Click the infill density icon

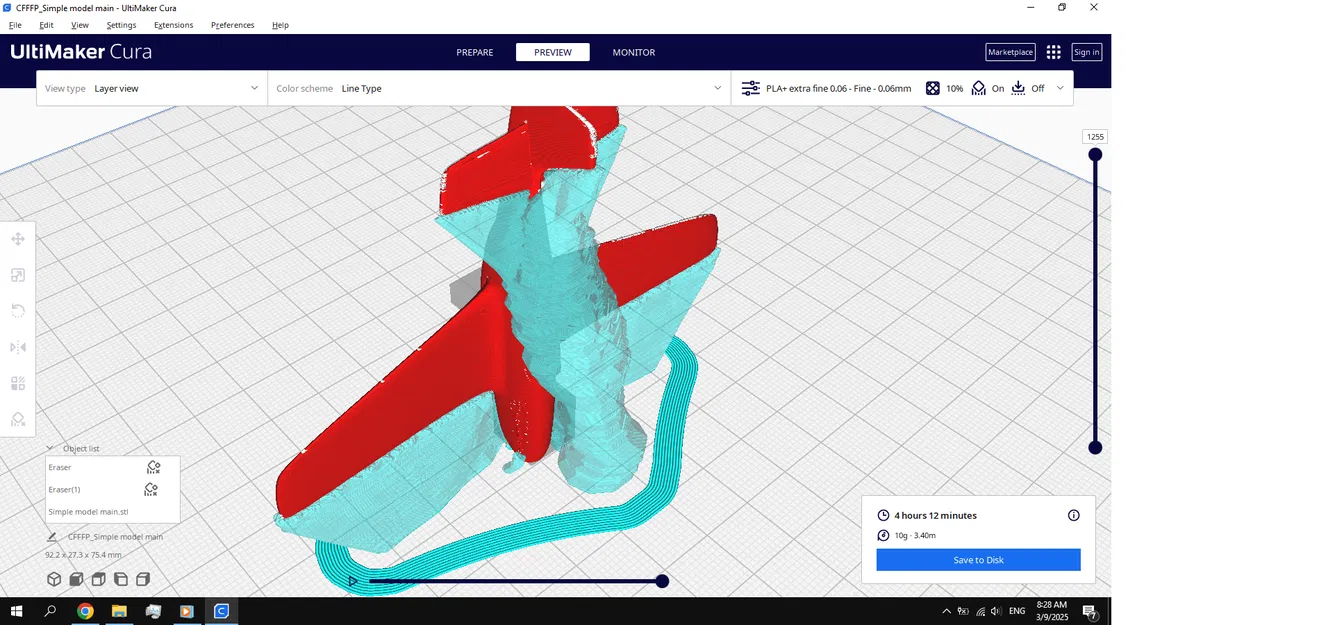(933, 88)
